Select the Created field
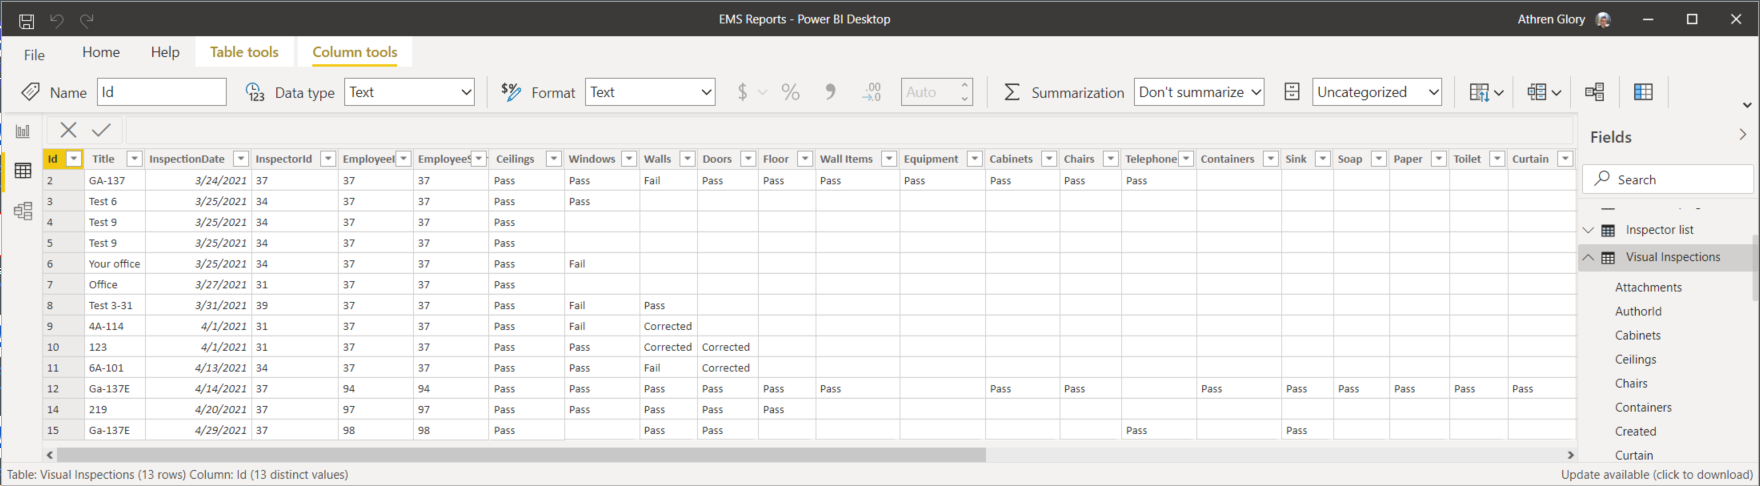The width and height of the screenshot is (1760, 486). click(x=1635, y=431)
